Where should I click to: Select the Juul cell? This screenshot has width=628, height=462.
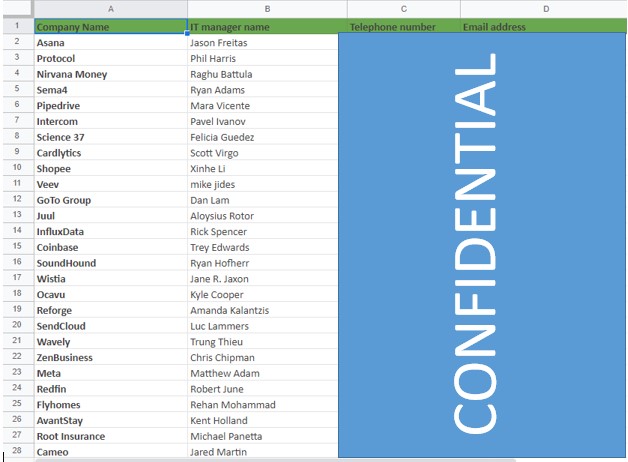pos(111,216)
